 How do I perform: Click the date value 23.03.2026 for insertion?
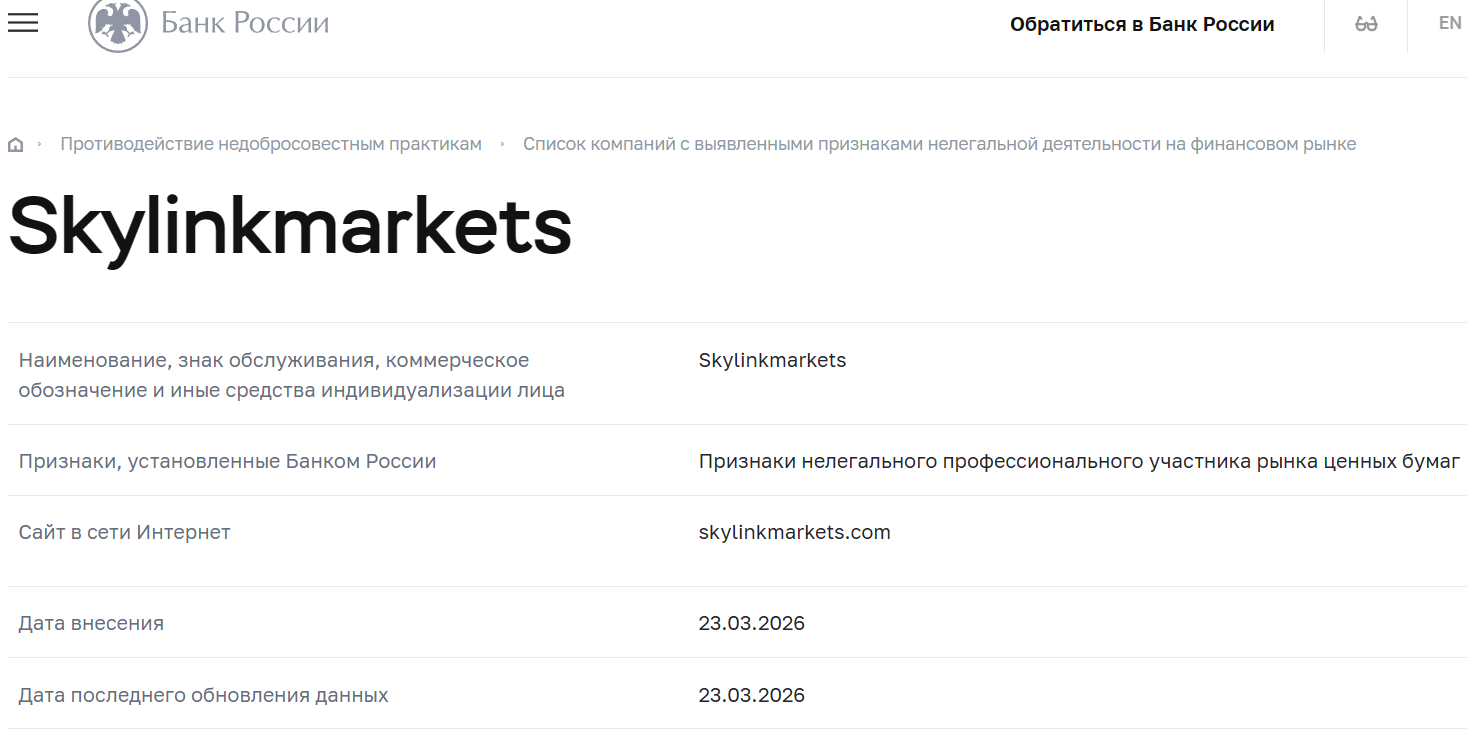[751, 622]
